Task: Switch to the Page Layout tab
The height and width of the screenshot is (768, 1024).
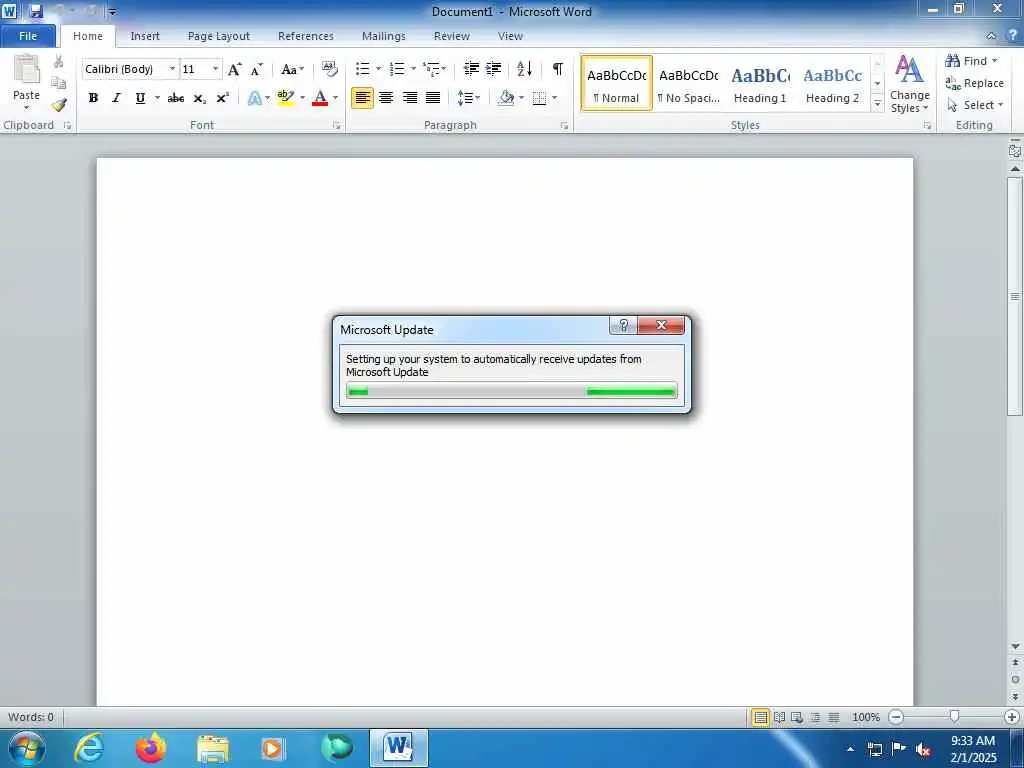Action: tap(219, 36)
